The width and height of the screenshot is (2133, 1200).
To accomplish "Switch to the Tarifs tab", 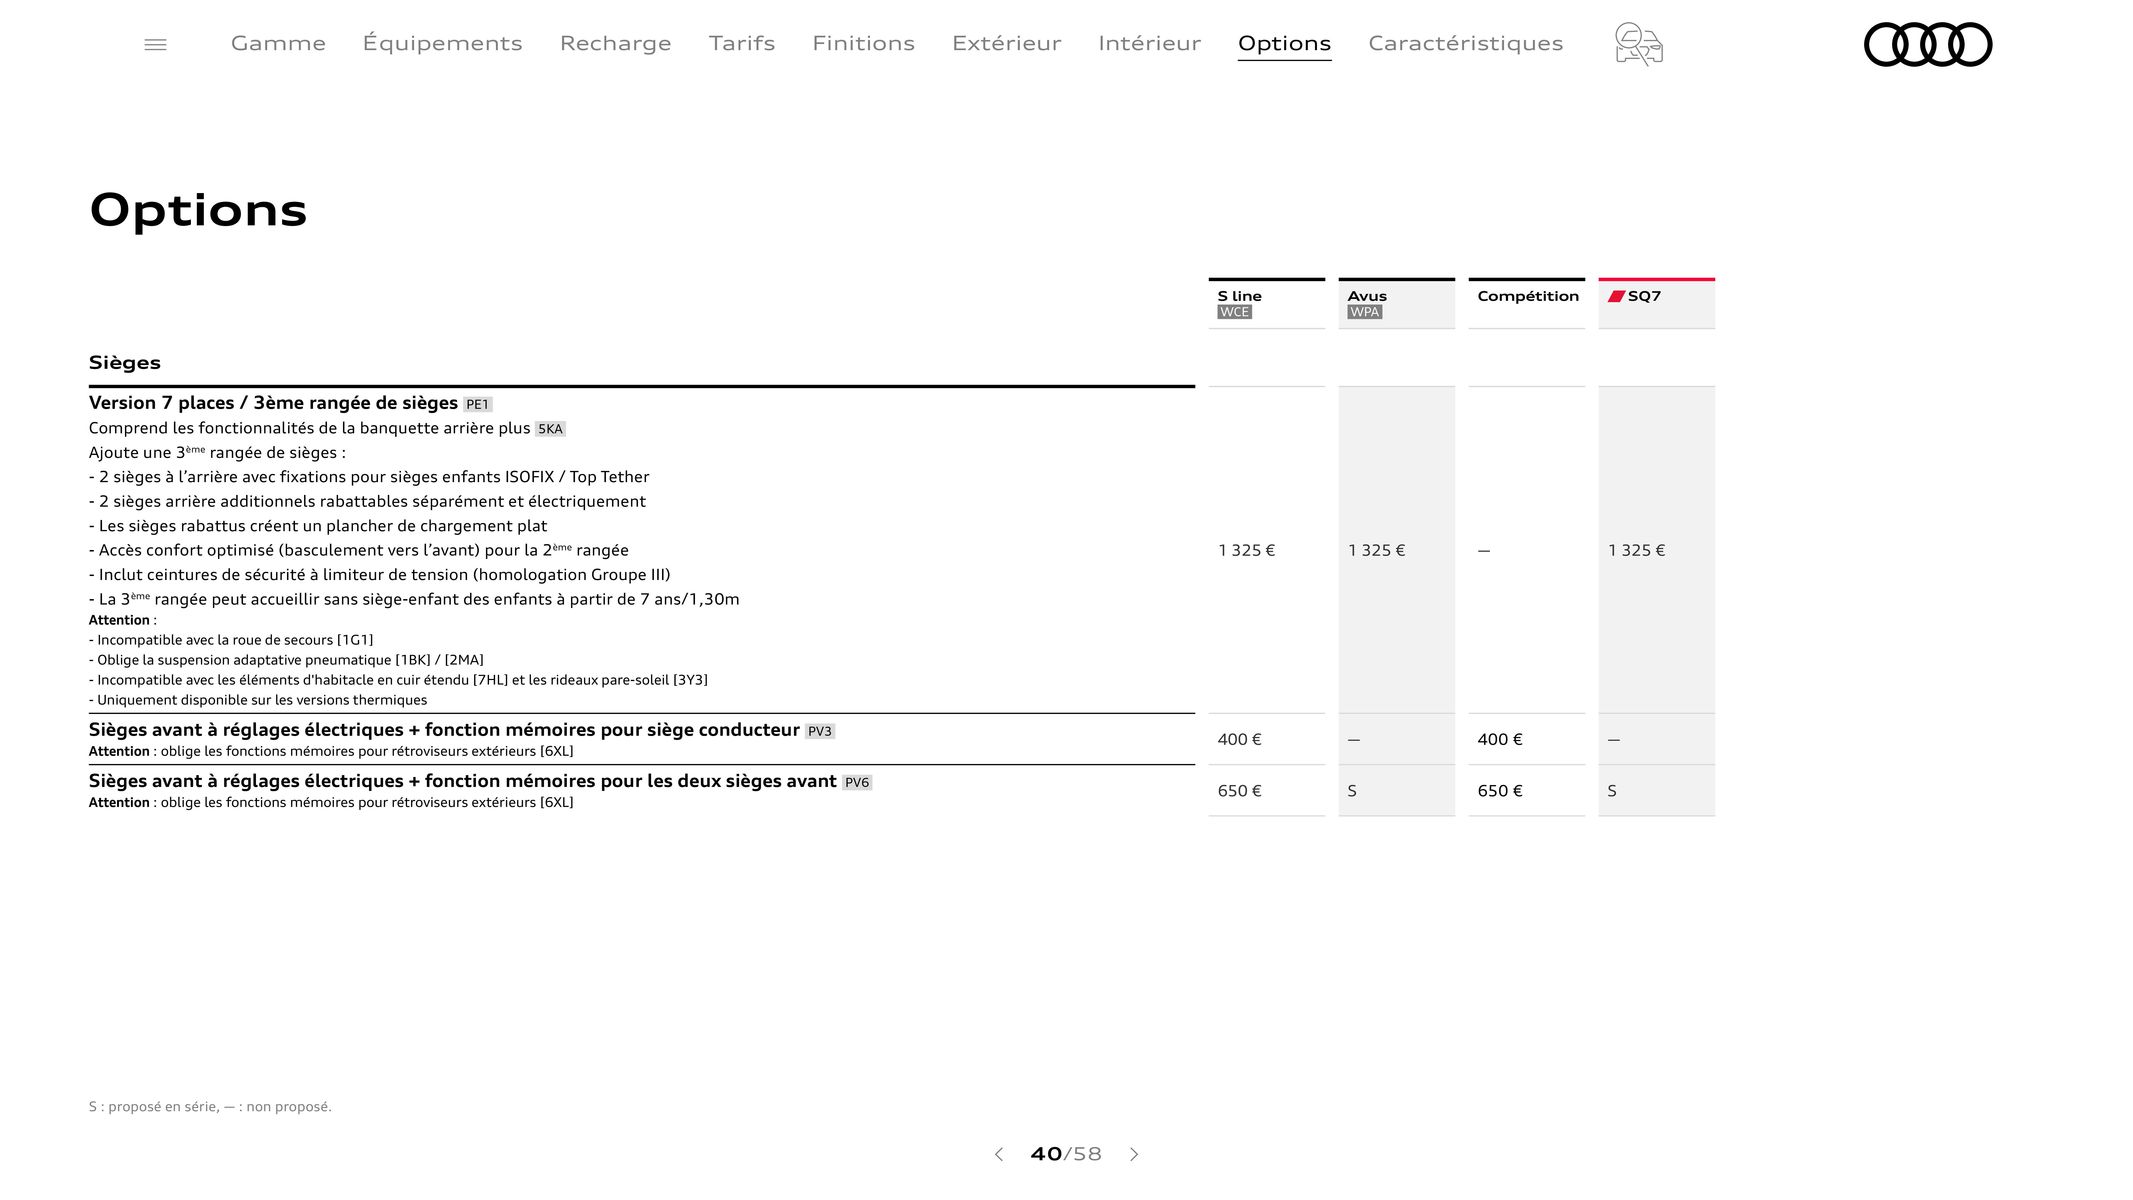I will 742,43.
